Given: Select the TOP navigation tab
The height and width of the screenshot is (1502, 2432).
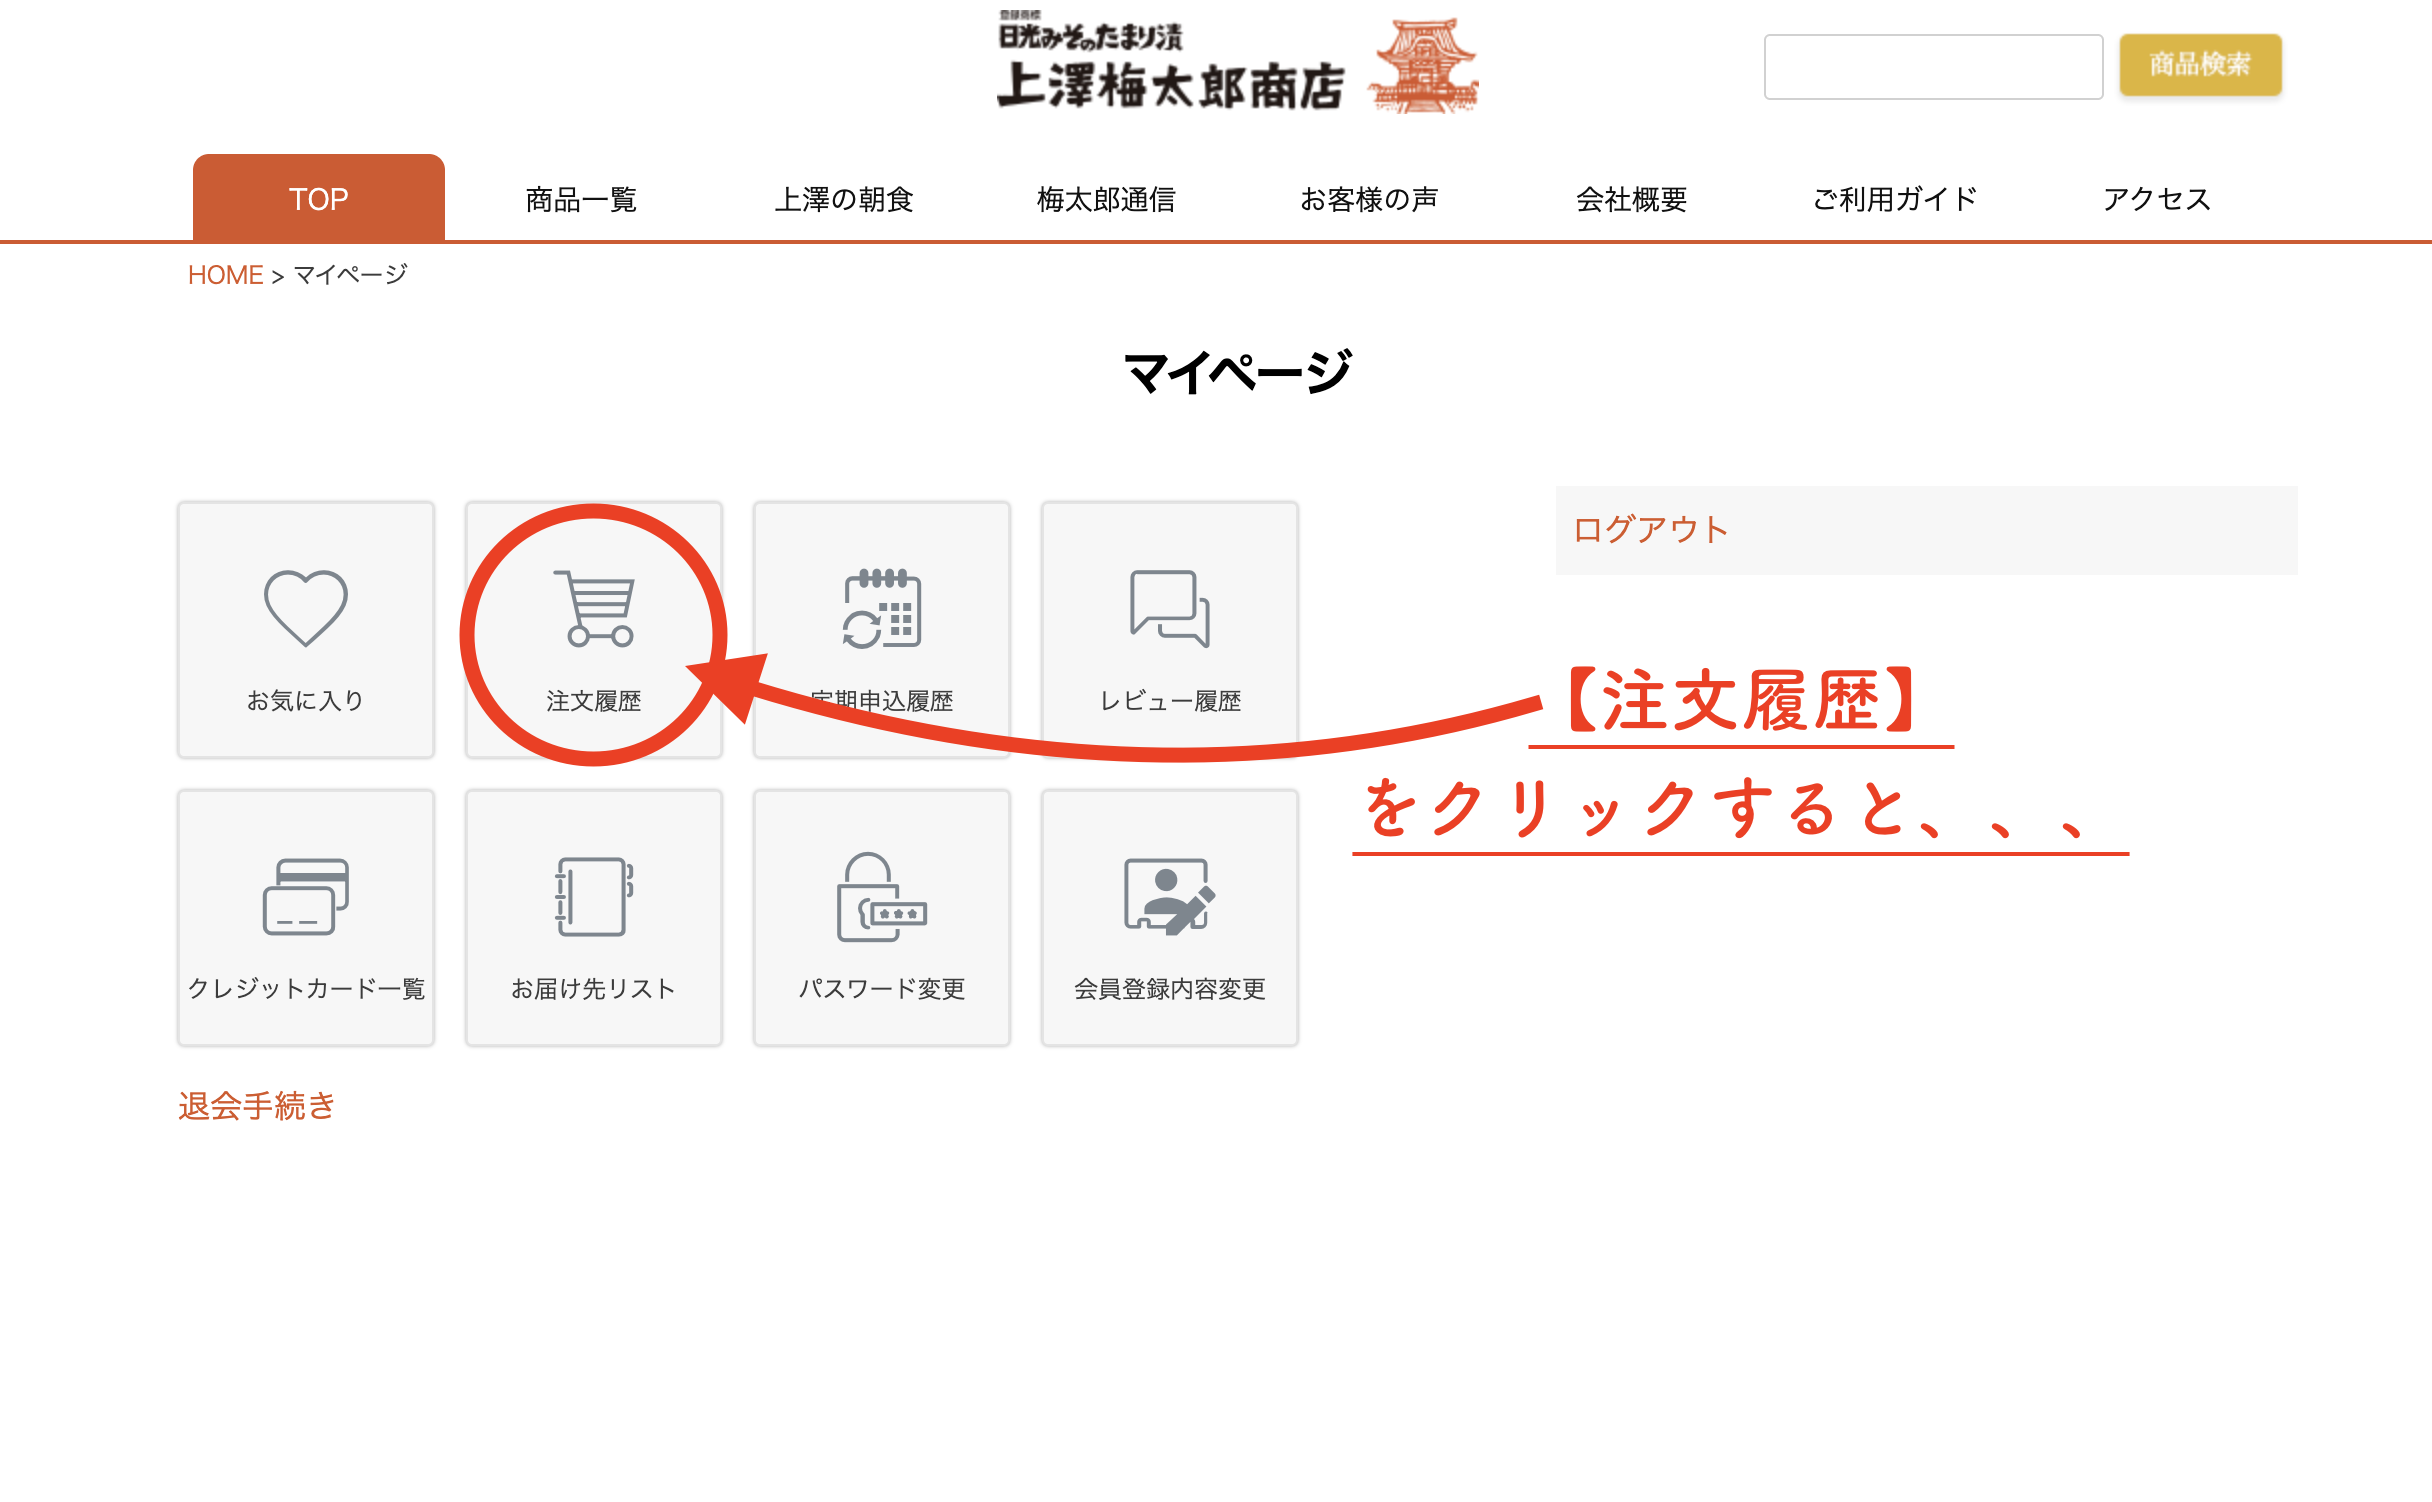Looking at the screenshot, I should click(x=318, y=199).
